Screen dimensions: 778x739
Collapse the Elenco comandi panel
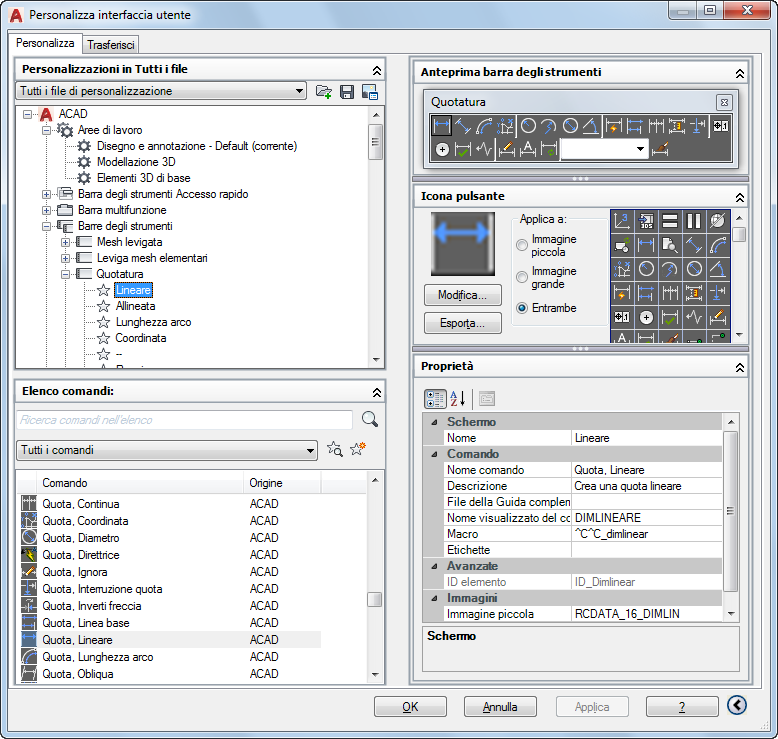click(377, 393)
